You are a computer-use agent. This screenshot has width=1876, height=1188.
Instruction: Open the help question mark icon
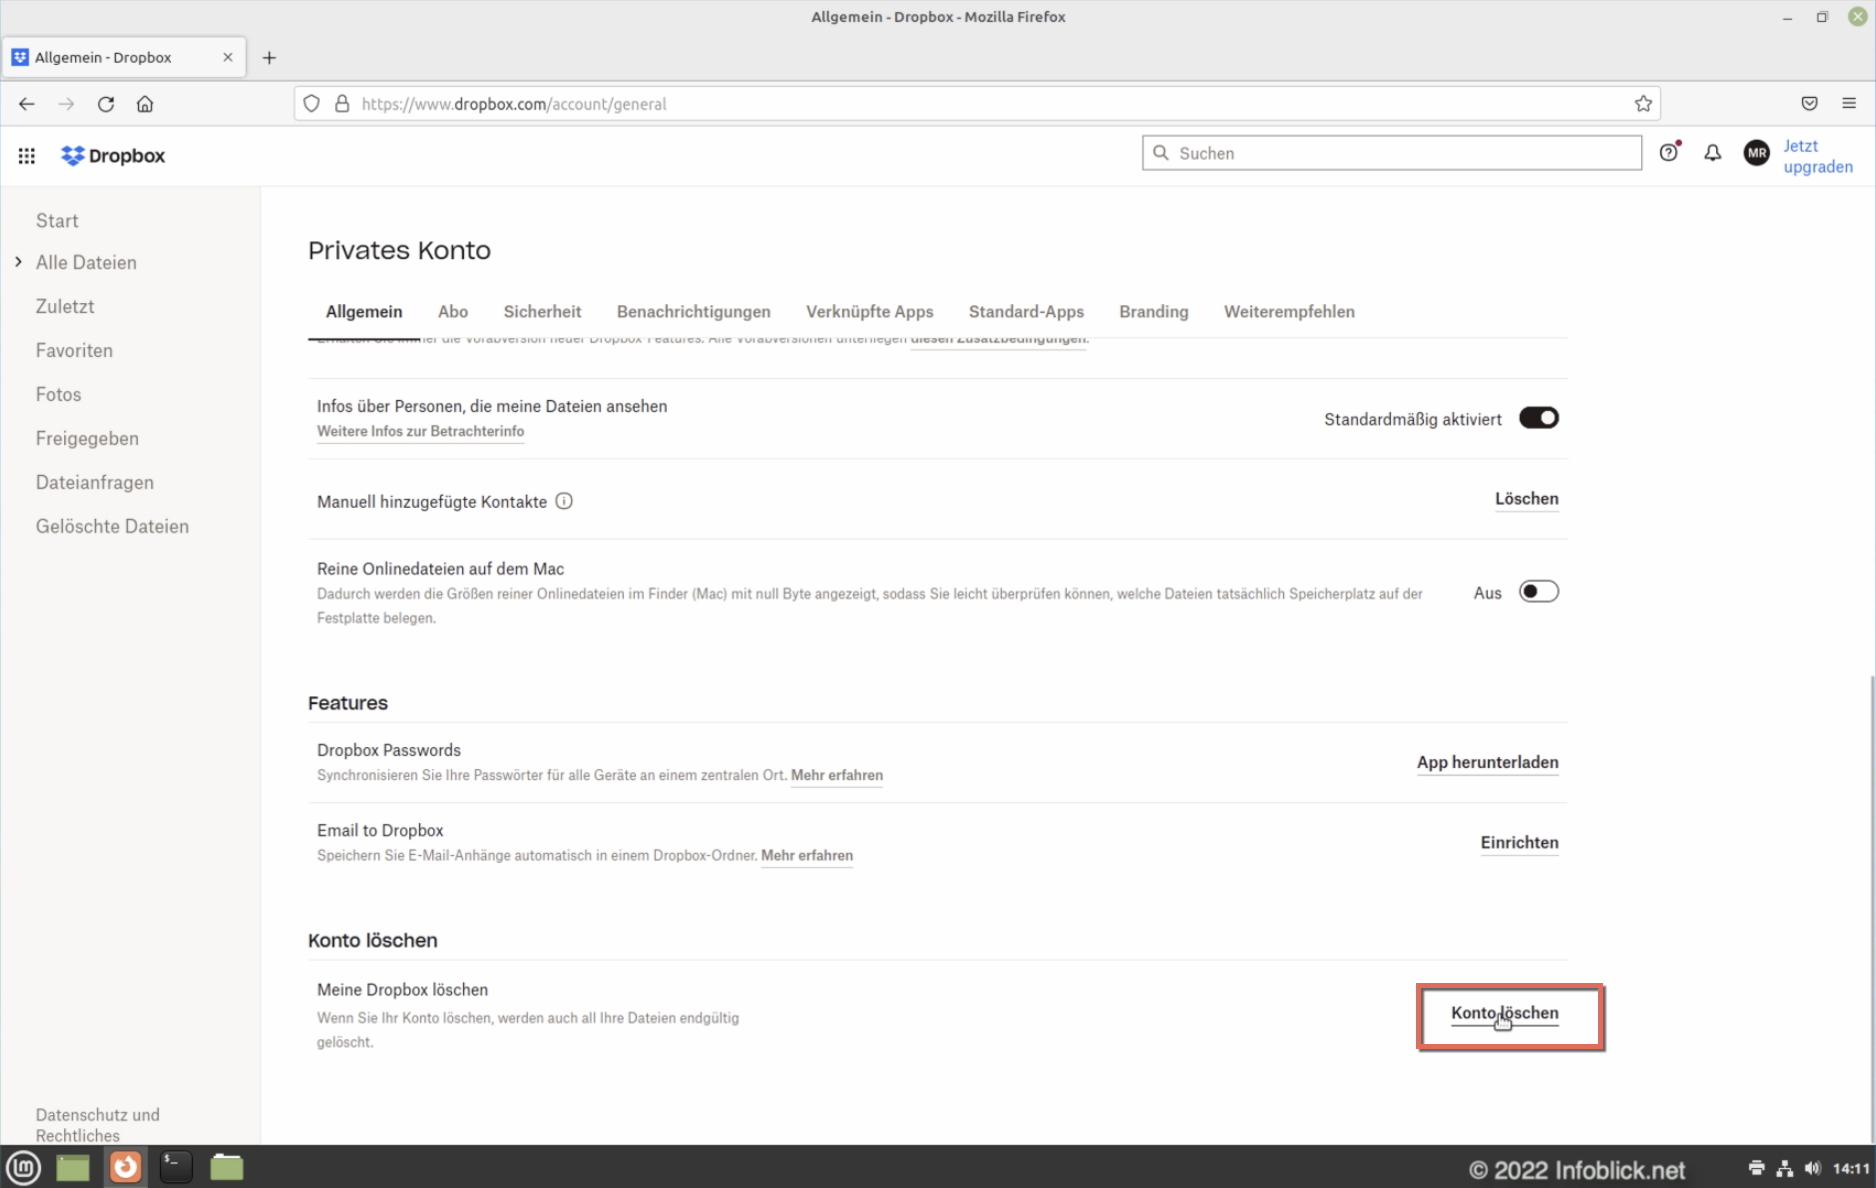point(1669,152)
